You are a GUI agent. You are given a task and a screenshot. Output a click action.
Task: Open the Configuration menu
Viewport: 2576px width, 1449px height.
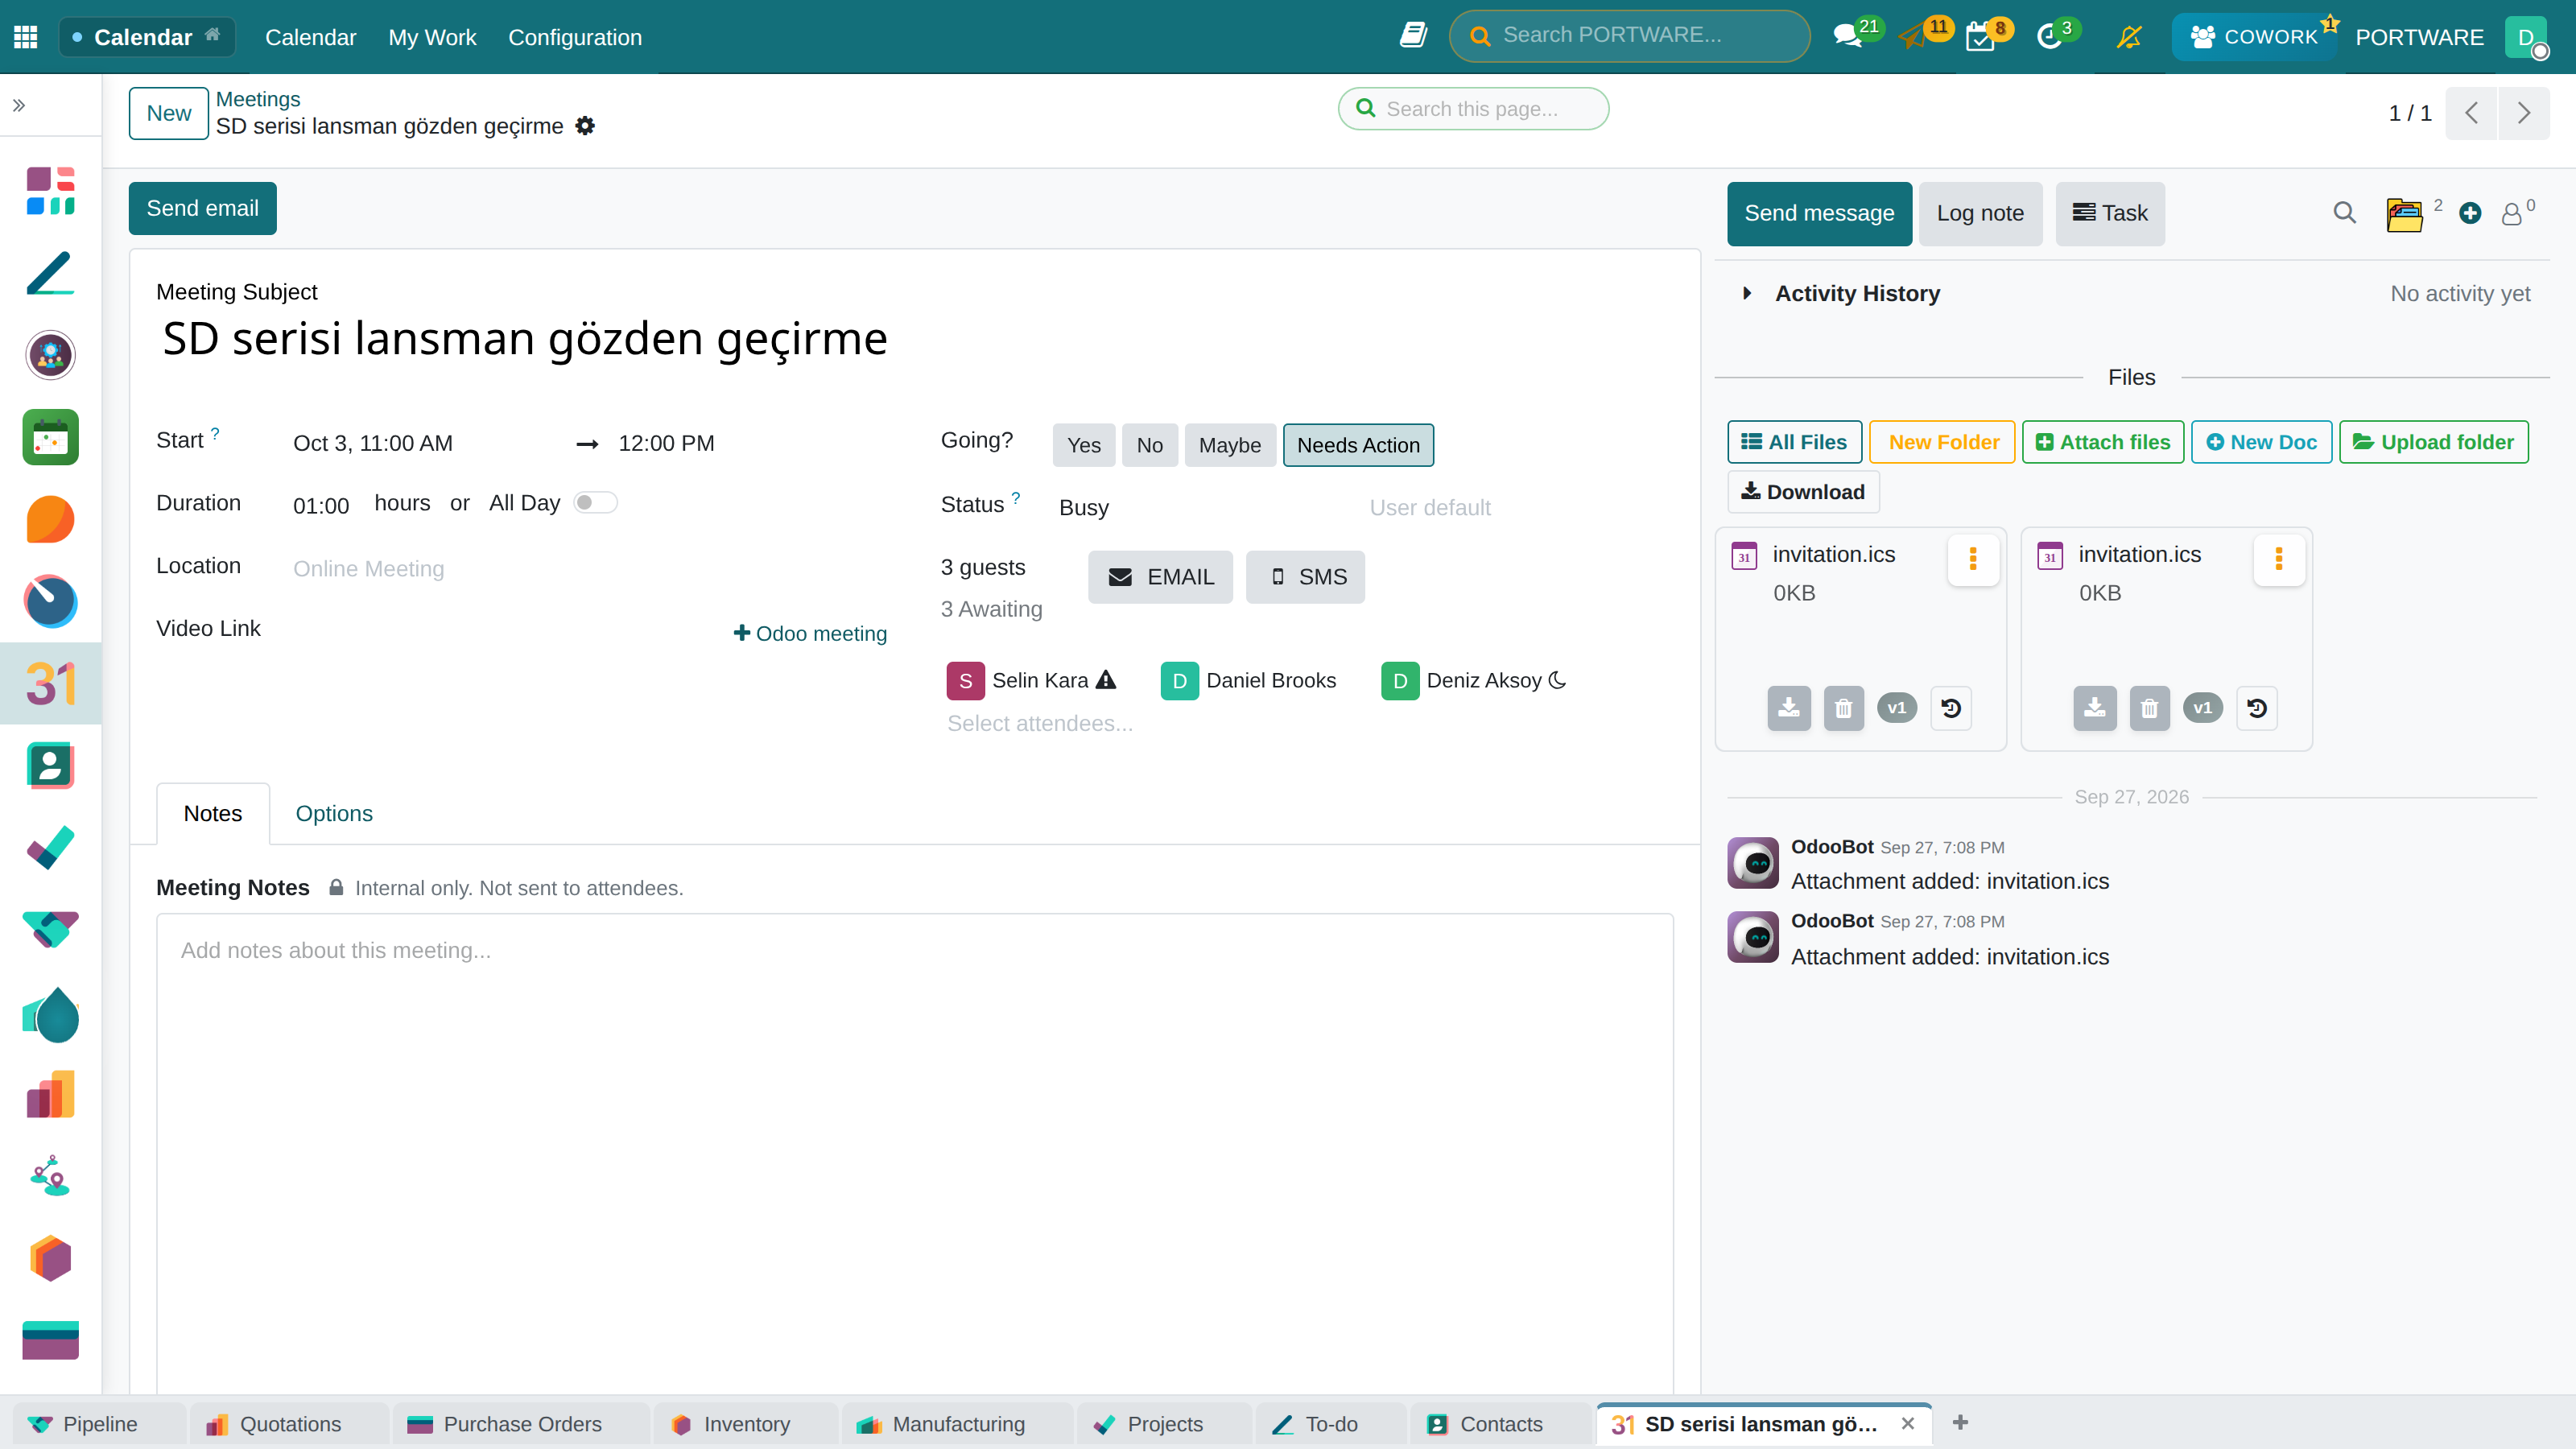pos(574,37)
